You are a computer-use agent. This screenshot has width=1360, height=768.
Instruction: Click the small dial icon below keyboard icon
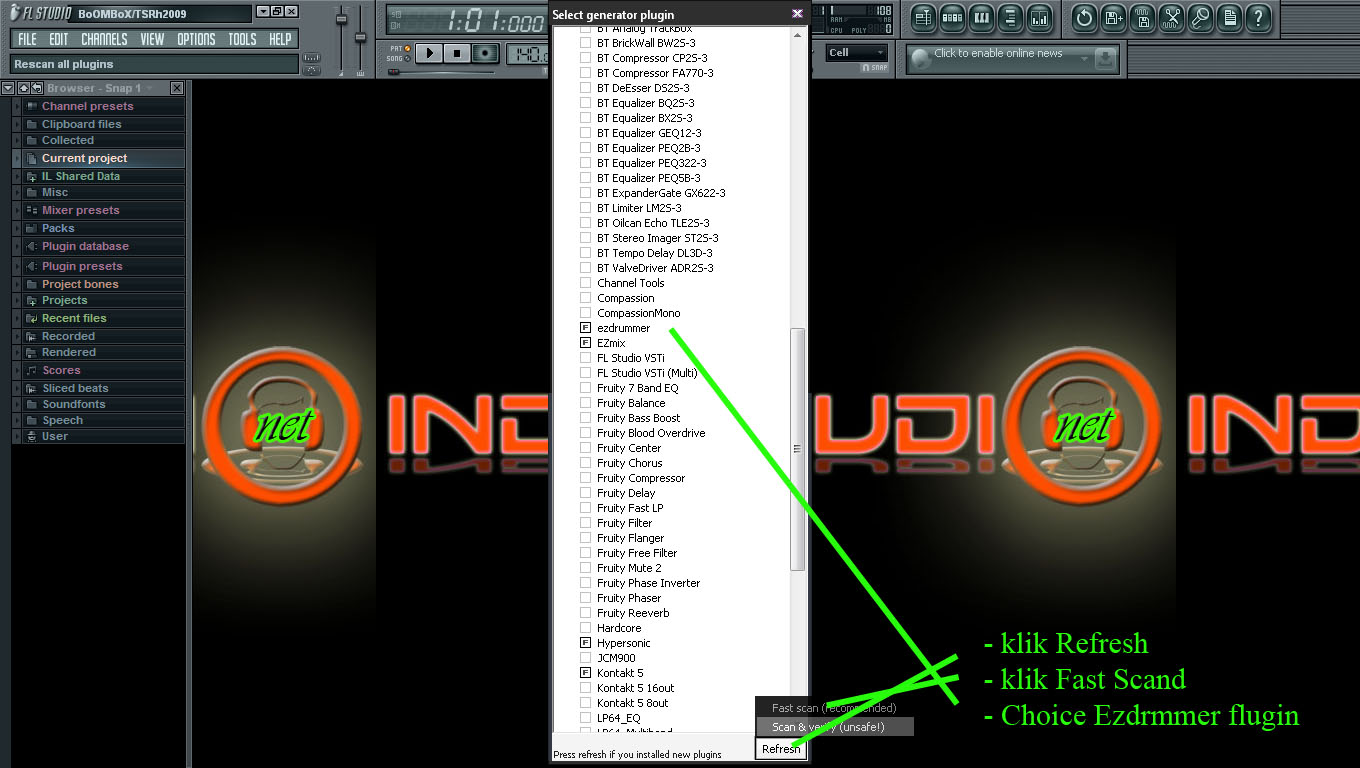(x=312, y=70)
